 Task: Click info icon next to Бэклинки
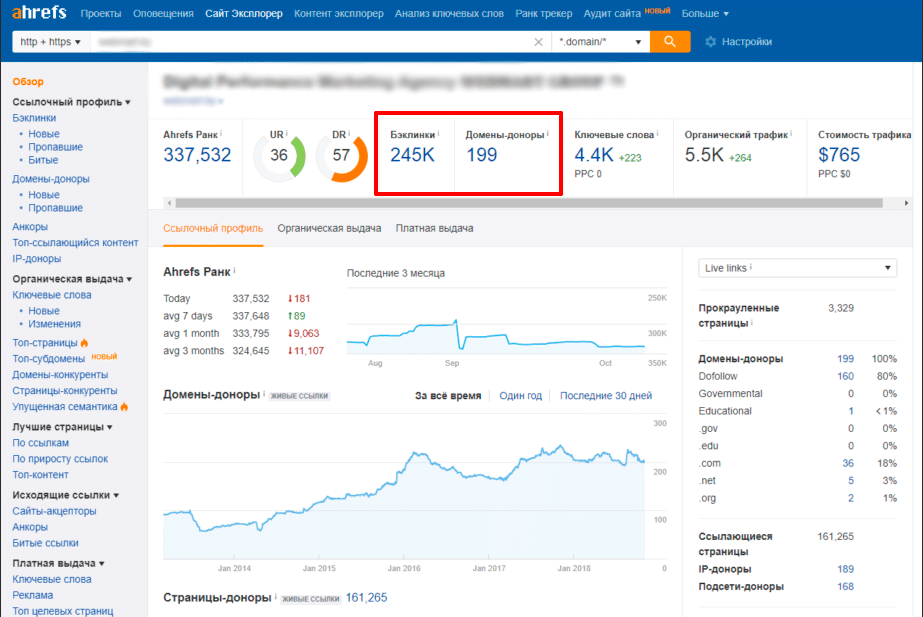pyautogui.click(x=438, y=134)
